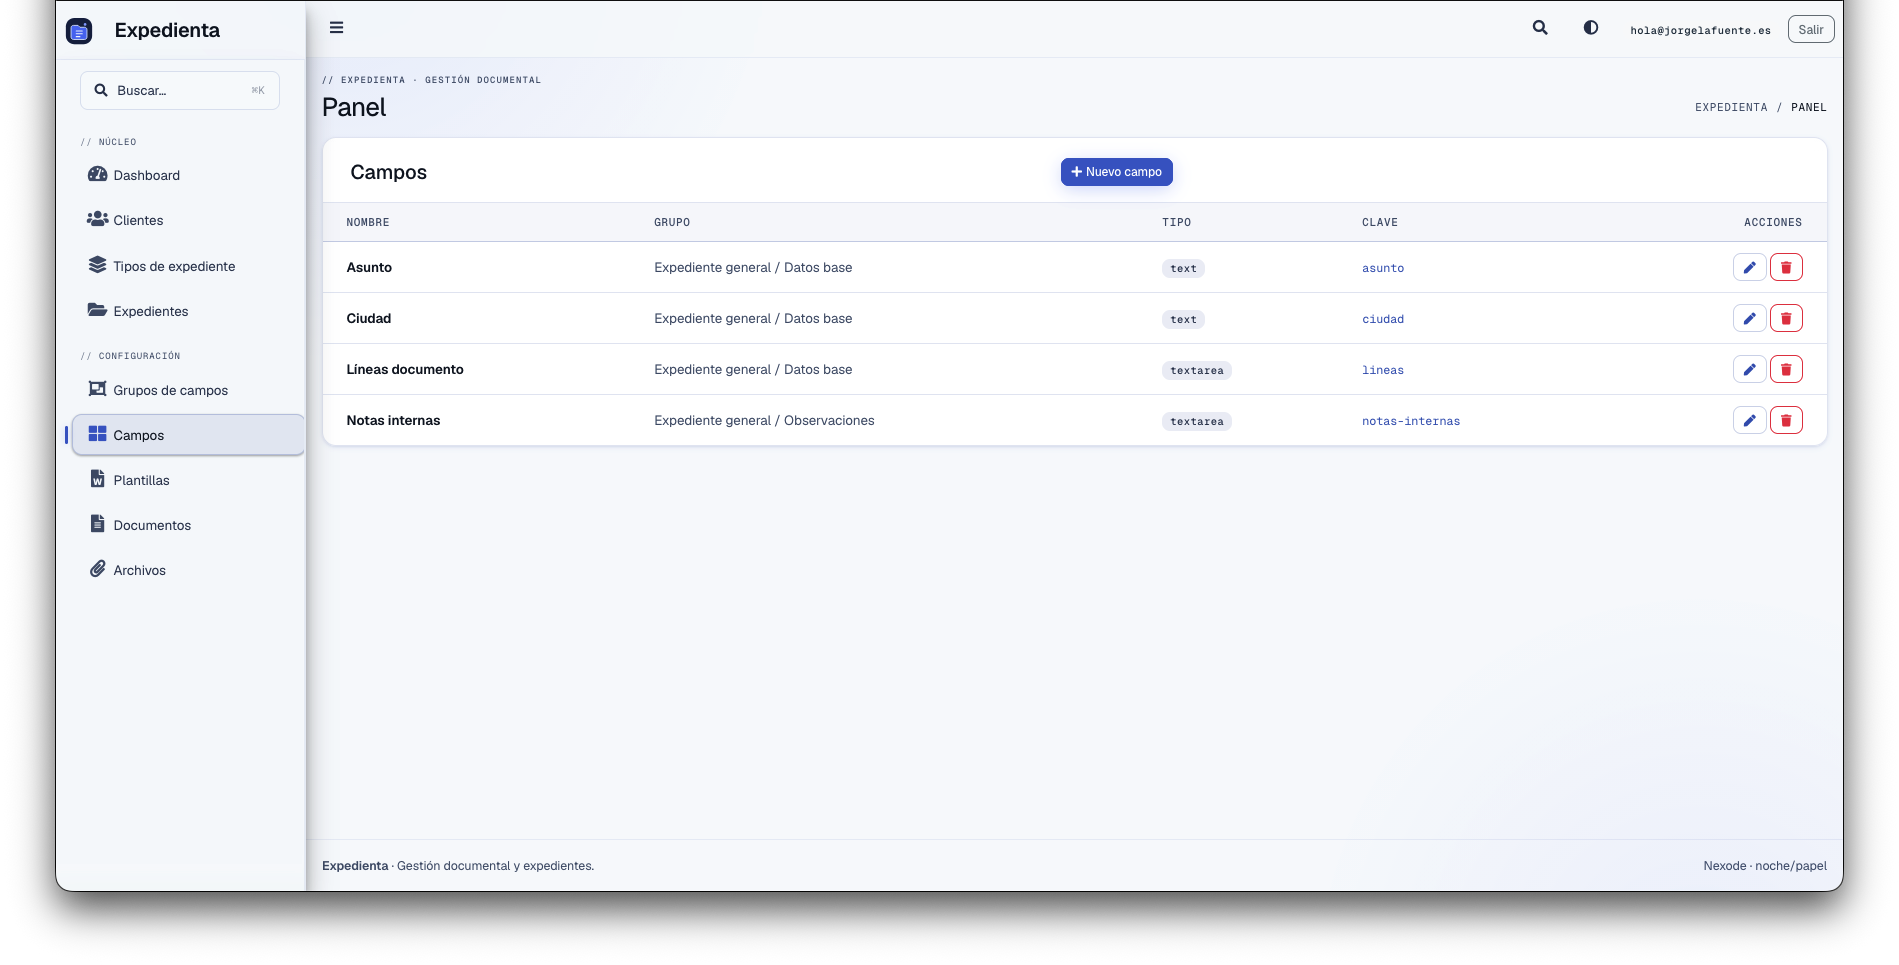Click the asunto key link
Image resolution: width=1899 pixels, height=965 pixels.
(1383, 268)
